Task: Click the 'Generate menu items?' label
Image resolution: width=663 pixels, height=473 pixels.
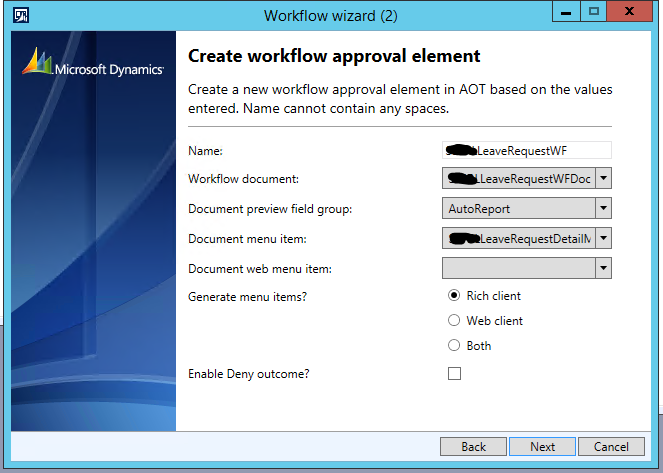Action: 247,297
